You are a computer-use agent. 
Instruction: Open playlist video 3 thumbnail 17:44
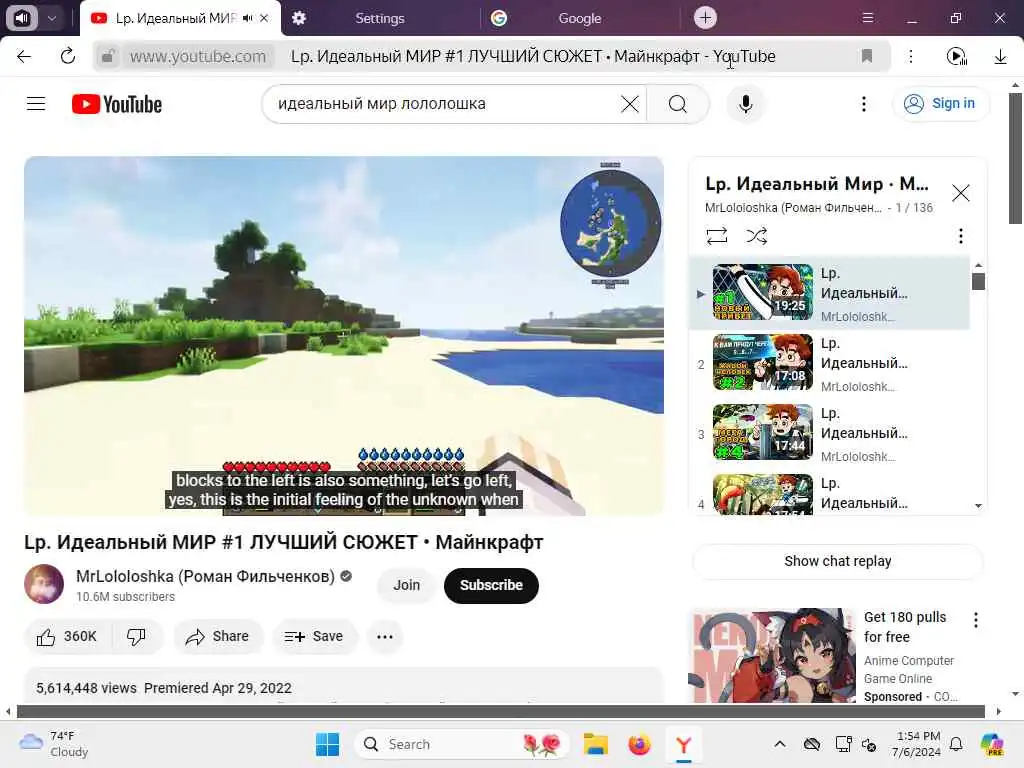coord(763,432)
